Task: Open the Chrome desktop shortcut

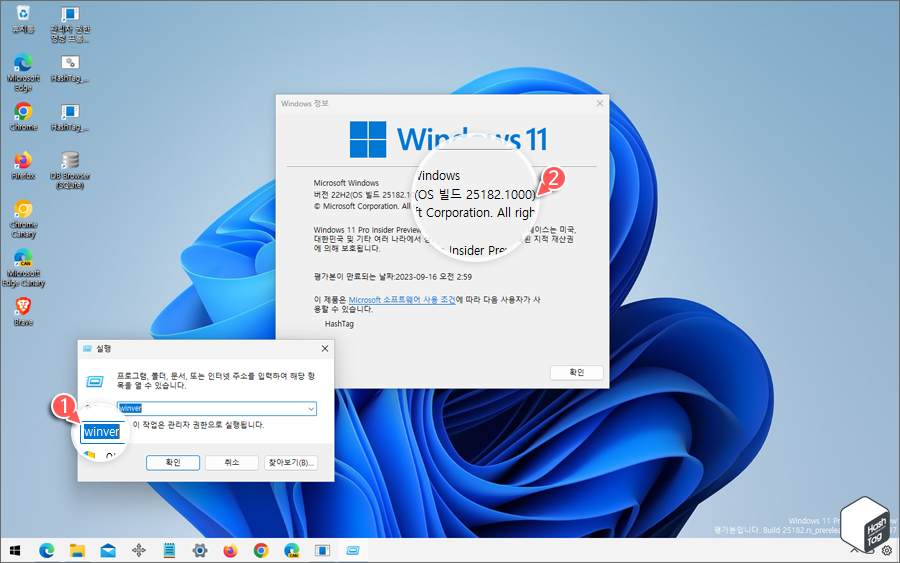Action: (23, 117)
